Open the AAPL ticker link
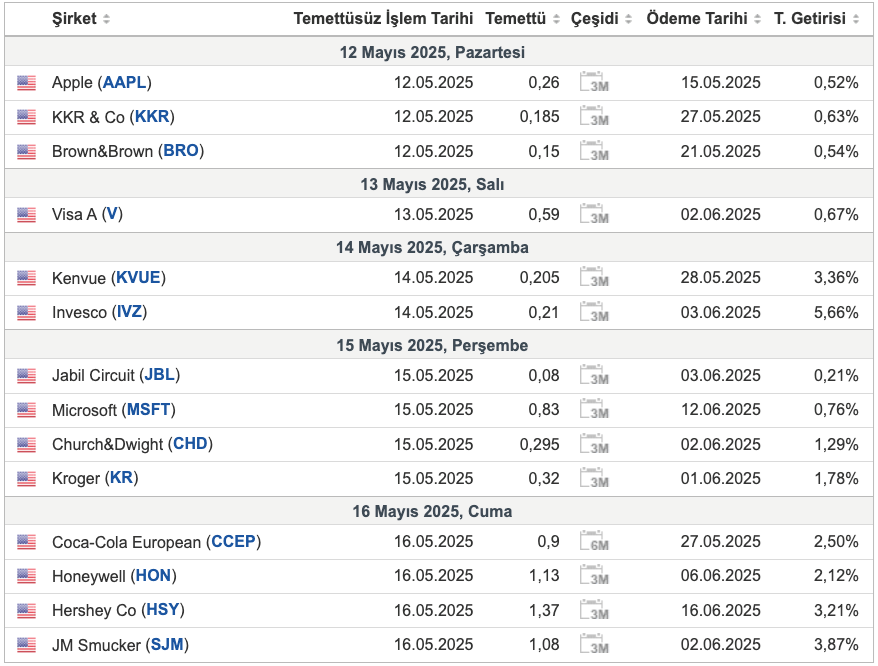Viewport: 878px width, 666px height. pos(124,82)
